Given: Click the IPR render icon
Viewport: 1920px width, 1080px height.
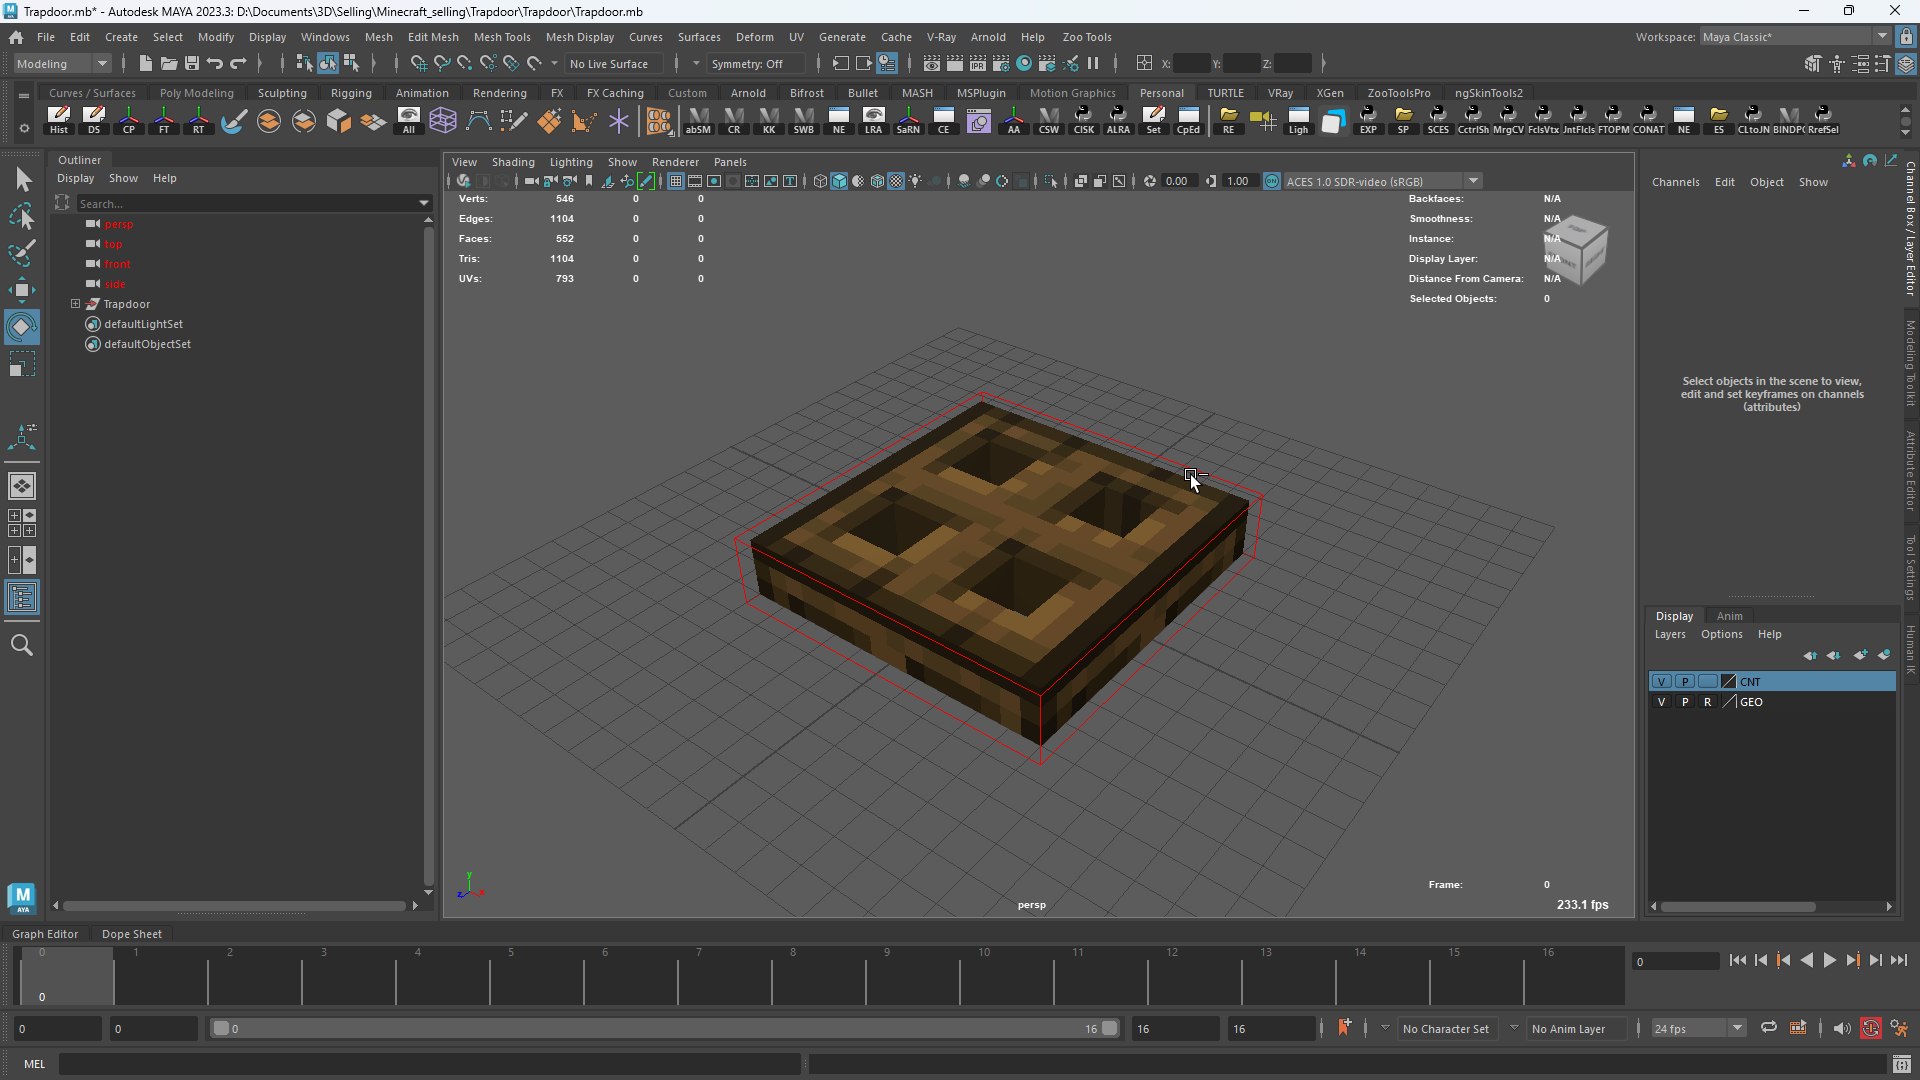Looking at the screenshot, I should [977, 64].
